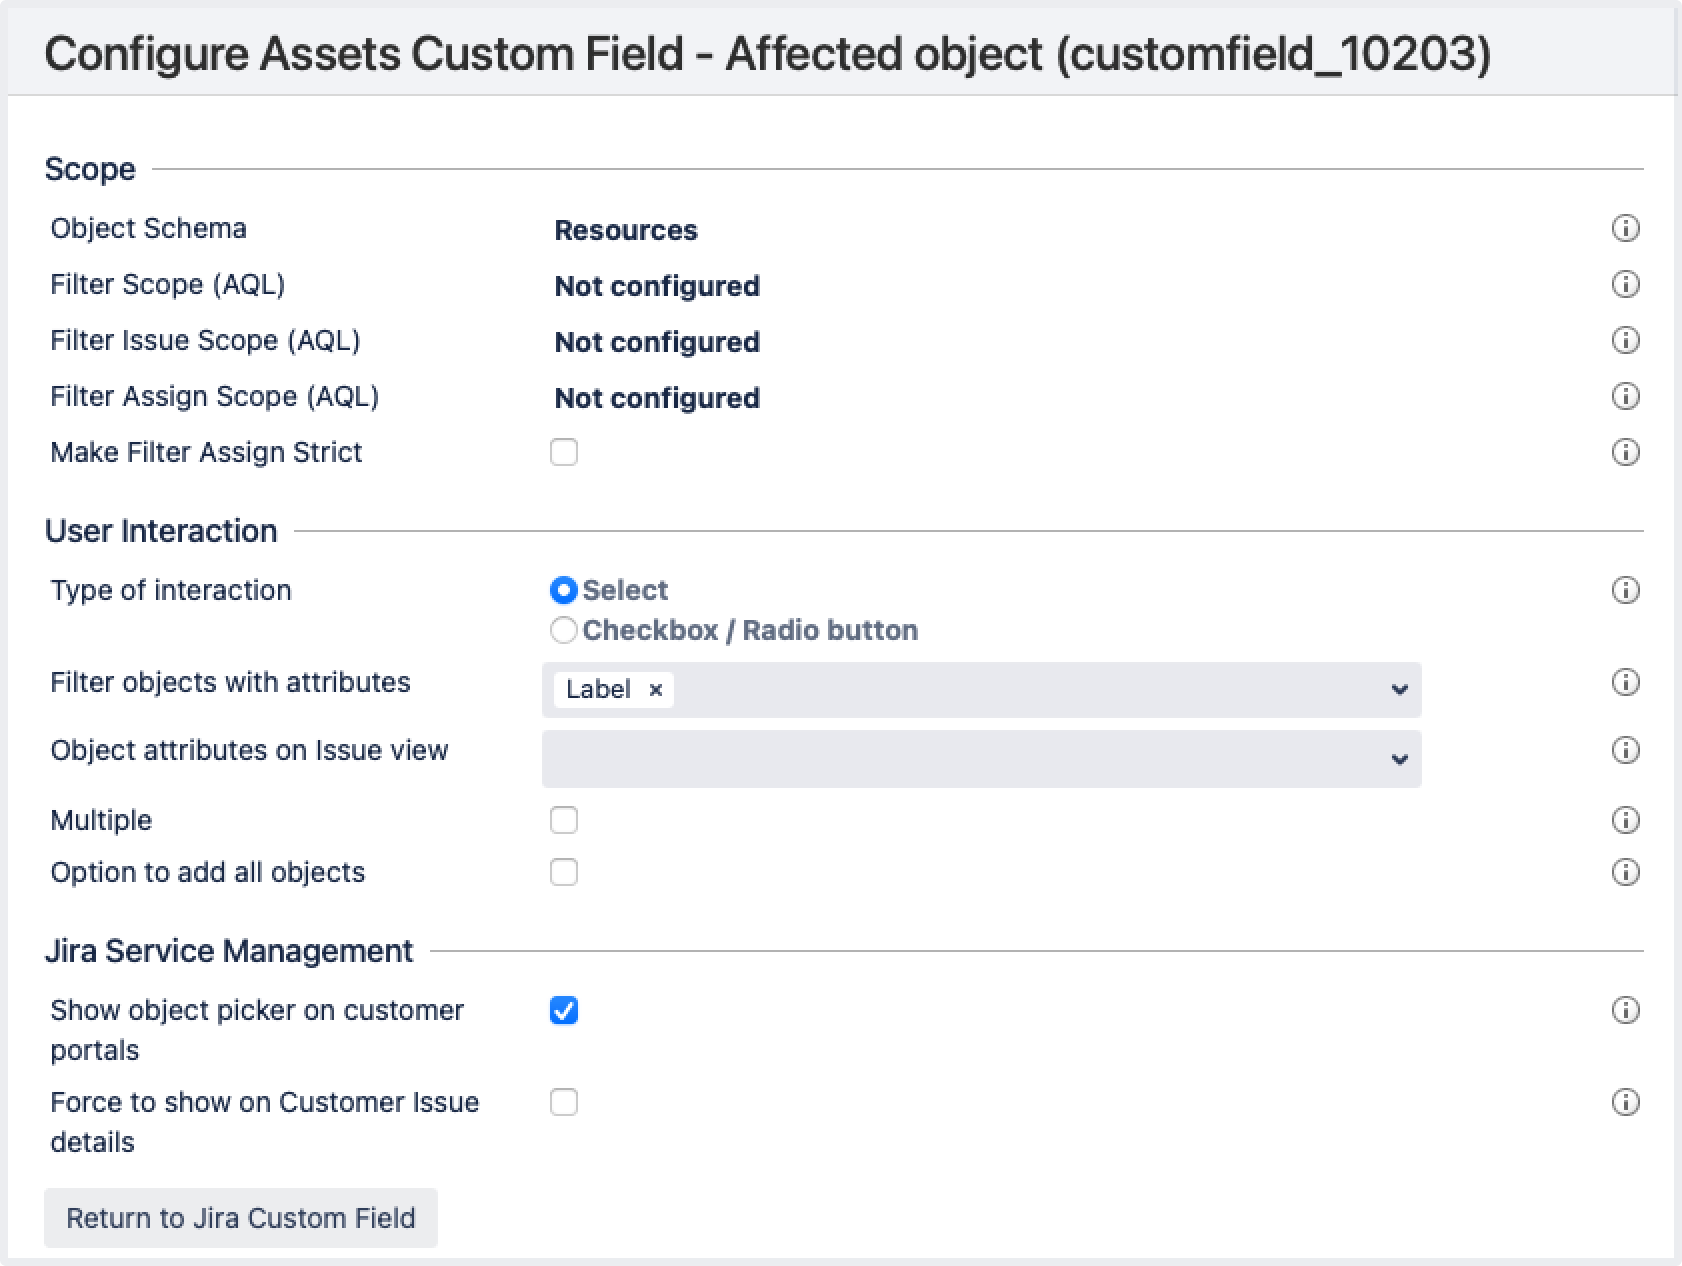1682x1266 pixels.
Task: Enable Option to add all objects
Action: (565, 873)
